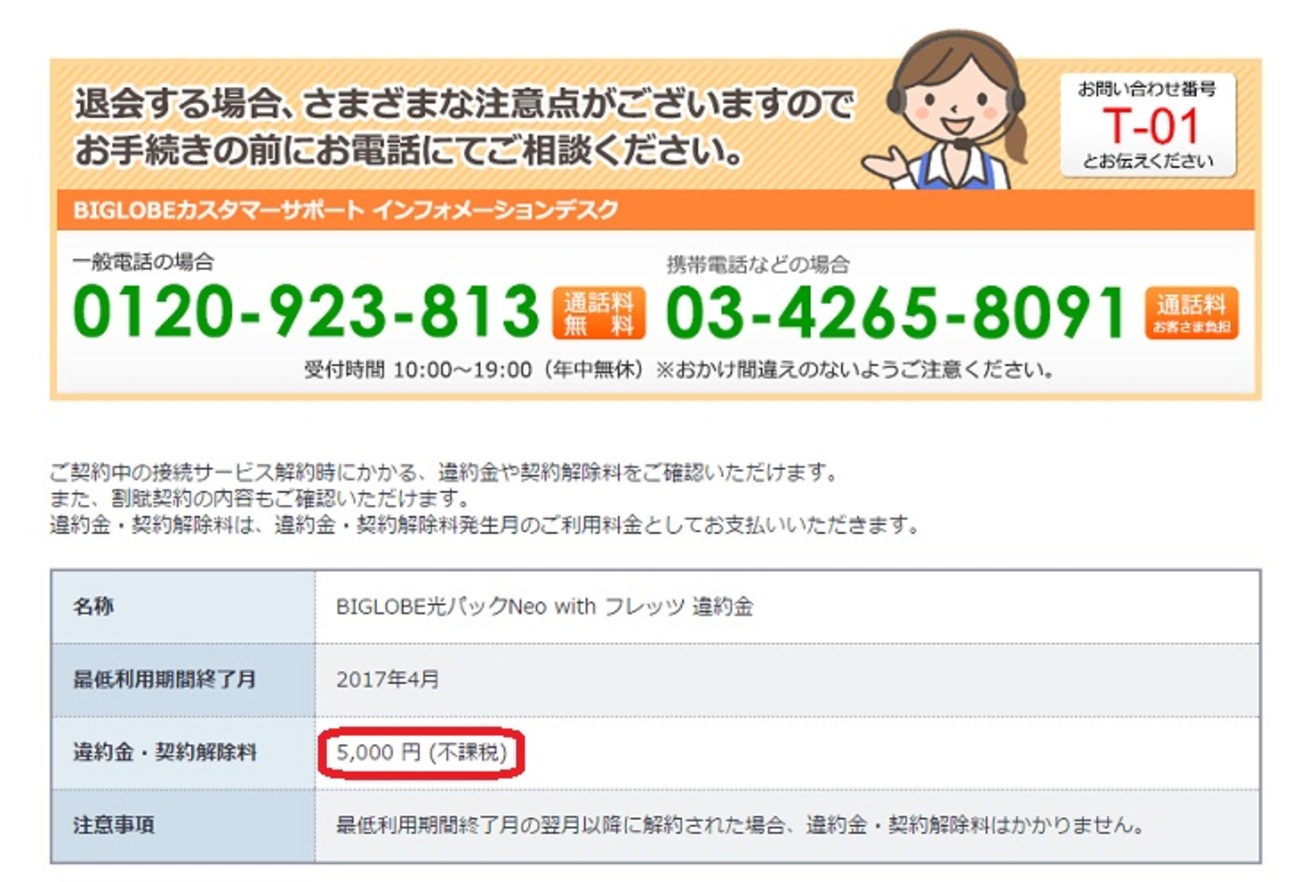Select the phone number 0120-923-813

click(x=306, y=312)
